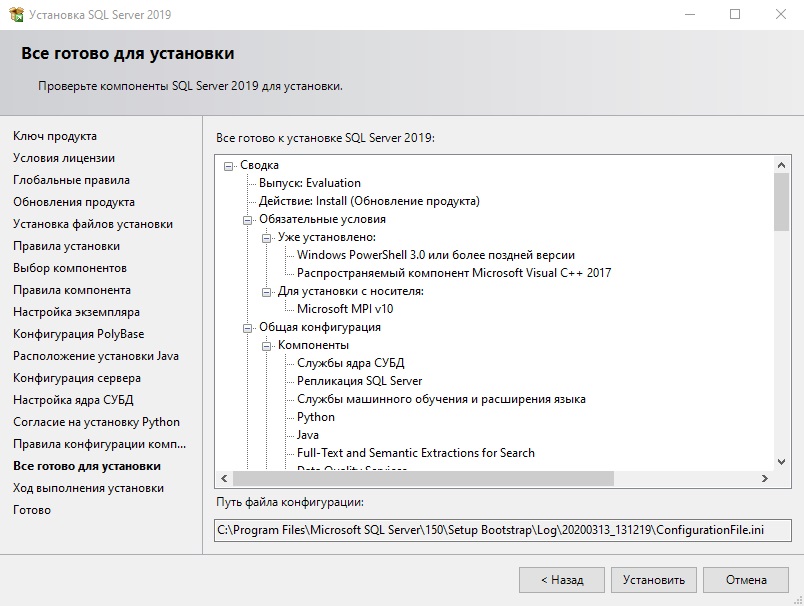Click the horizontal scrollbar thumb
Image resolution: width=804 pixels, height=606 pixels.
click(x=424, y=478)
